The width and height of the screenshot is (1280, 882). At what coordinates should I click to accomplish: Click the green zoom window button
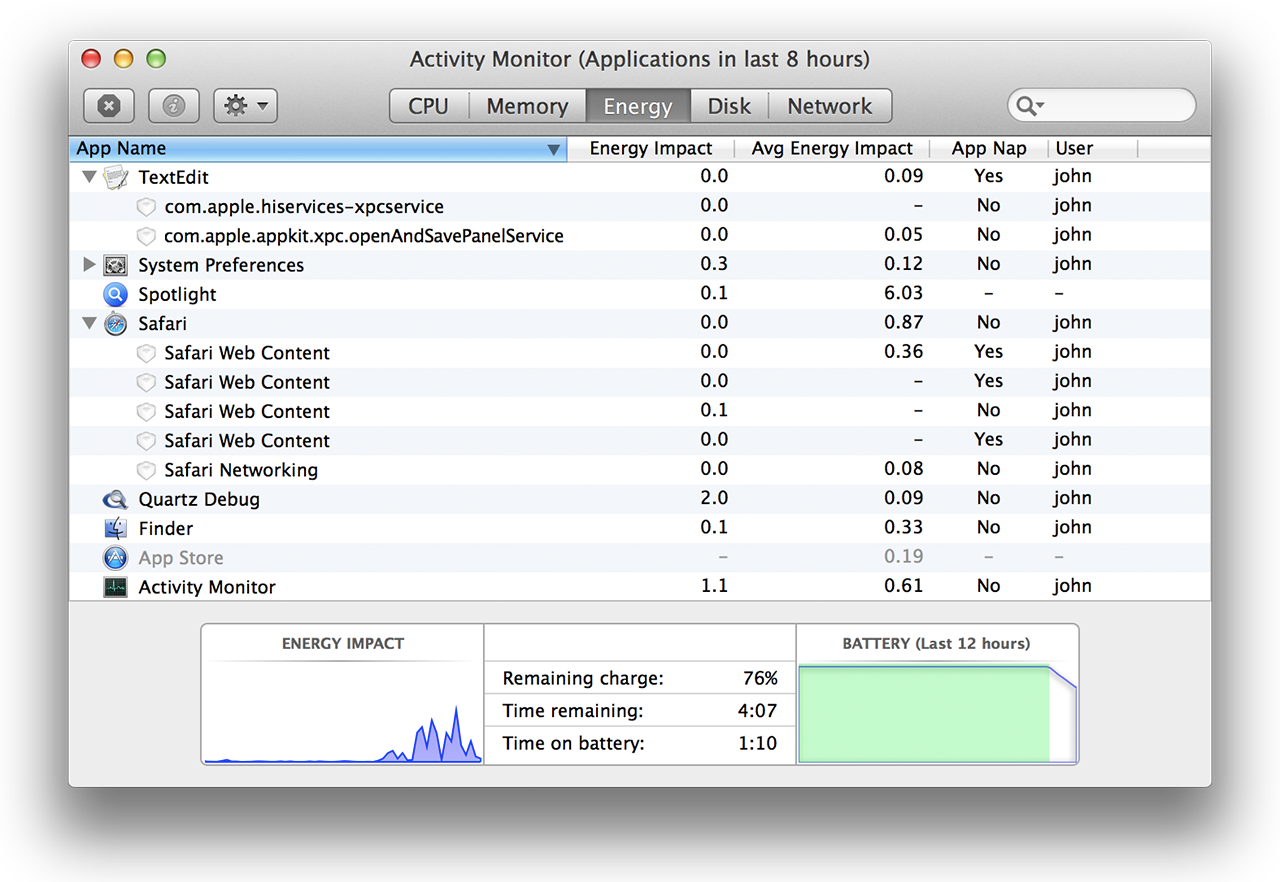[x=156, y=59]
